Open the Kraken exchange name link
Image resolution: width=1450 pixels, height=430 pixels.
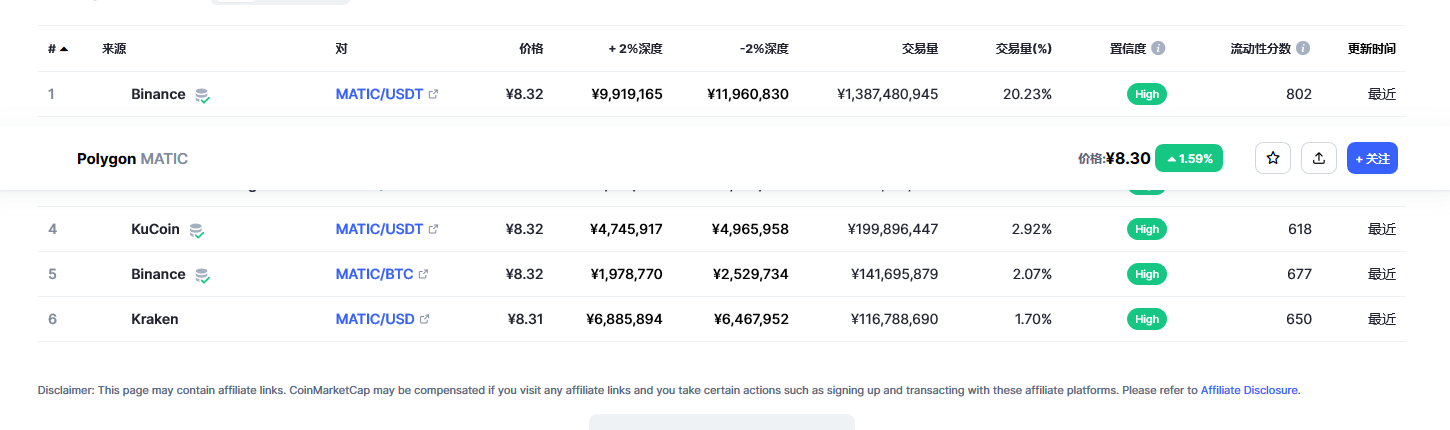click(155, 319)
